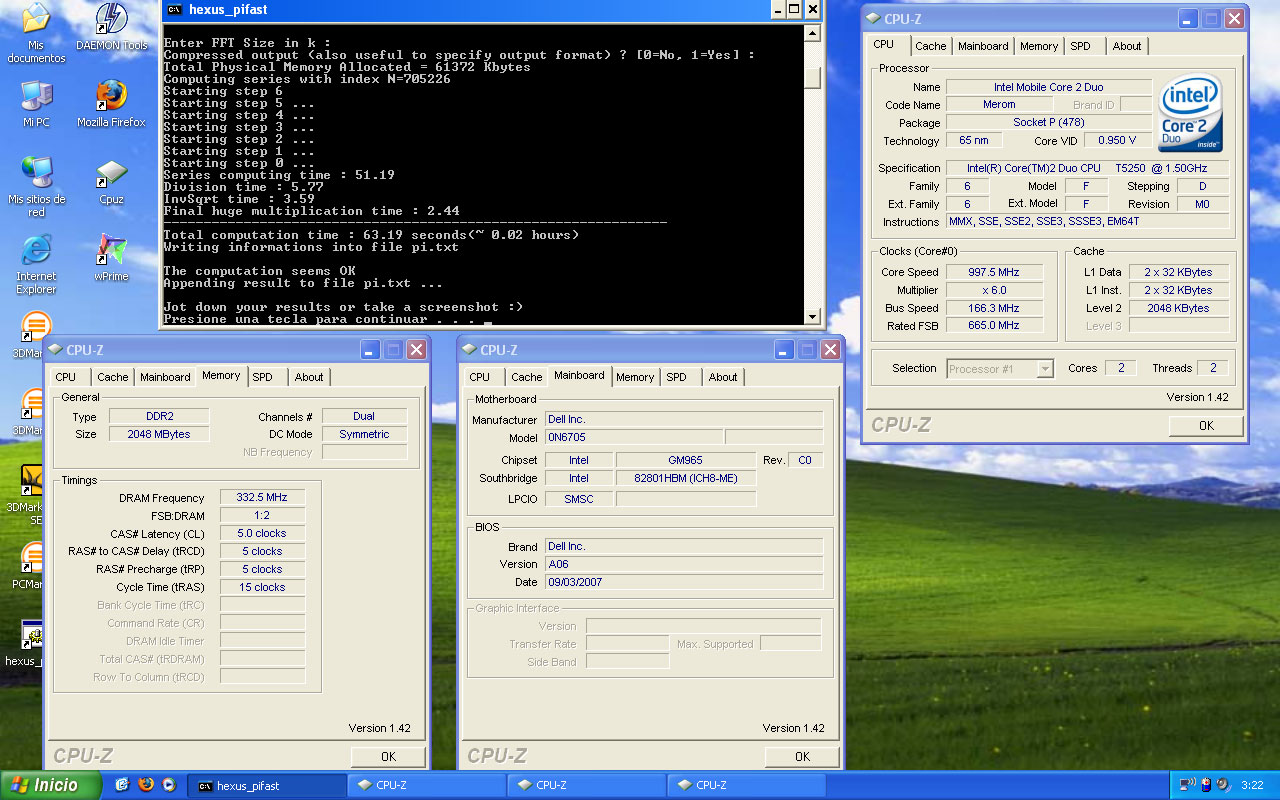Click network connection tray icon
The image size is (1280, 800).
pyautogui.click(x=1187, y=785)
